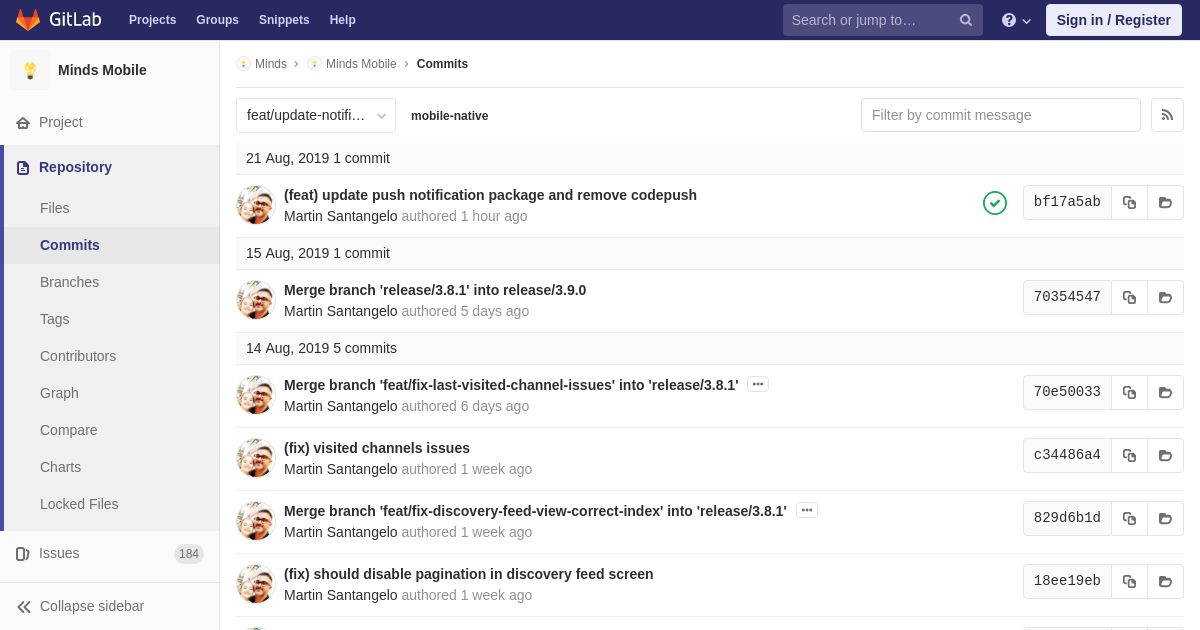Viewport: 1200px width, 630px height.
Task: Subscribe to commits RSS feed icon
Action: pos(1167,115)
